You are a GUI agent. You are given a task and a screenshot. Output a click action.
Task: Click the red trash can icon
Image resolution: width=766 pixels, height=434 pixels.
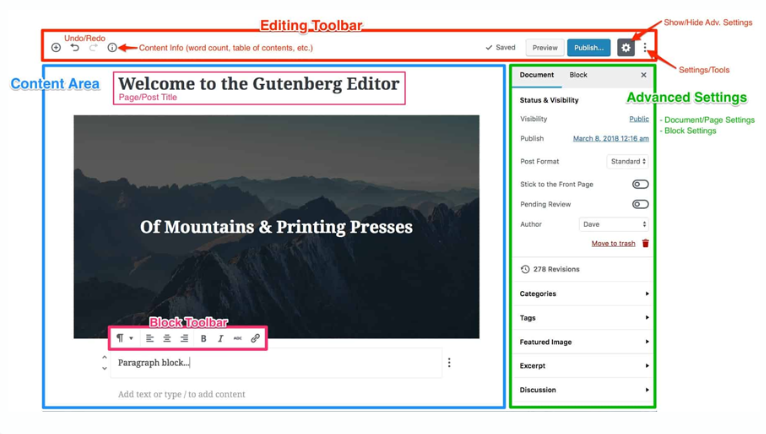click(x=645, y=243)
